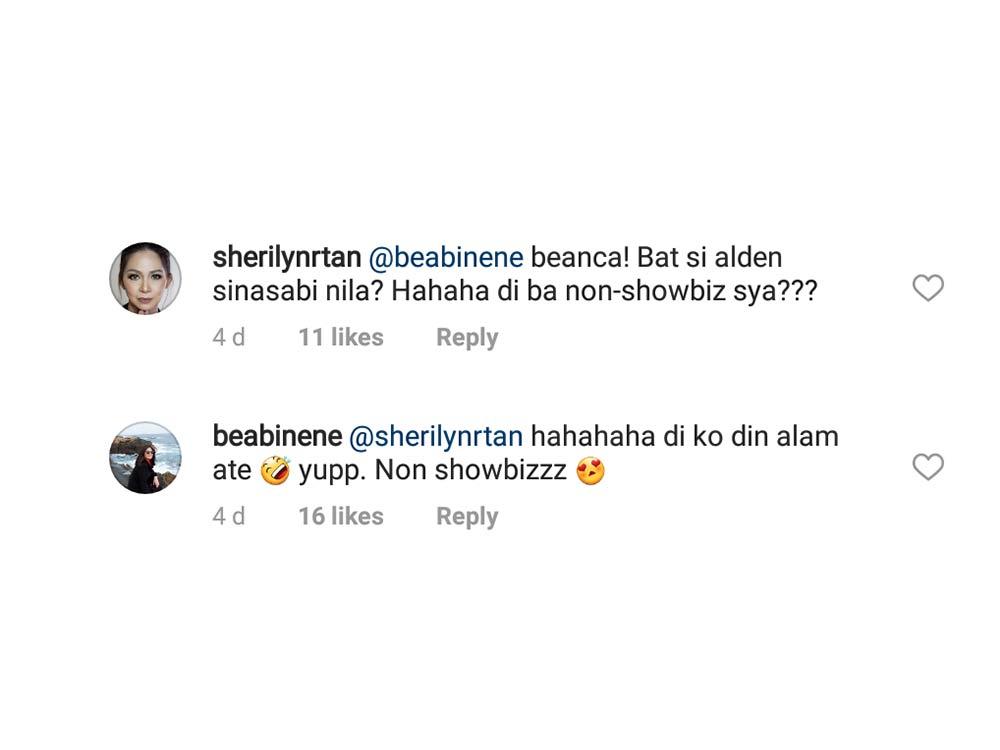Image resolution: width=1000 pixels, height=750 pixels.
Task: Reply to beabinene's comment
Action: [x=467, y=517]
